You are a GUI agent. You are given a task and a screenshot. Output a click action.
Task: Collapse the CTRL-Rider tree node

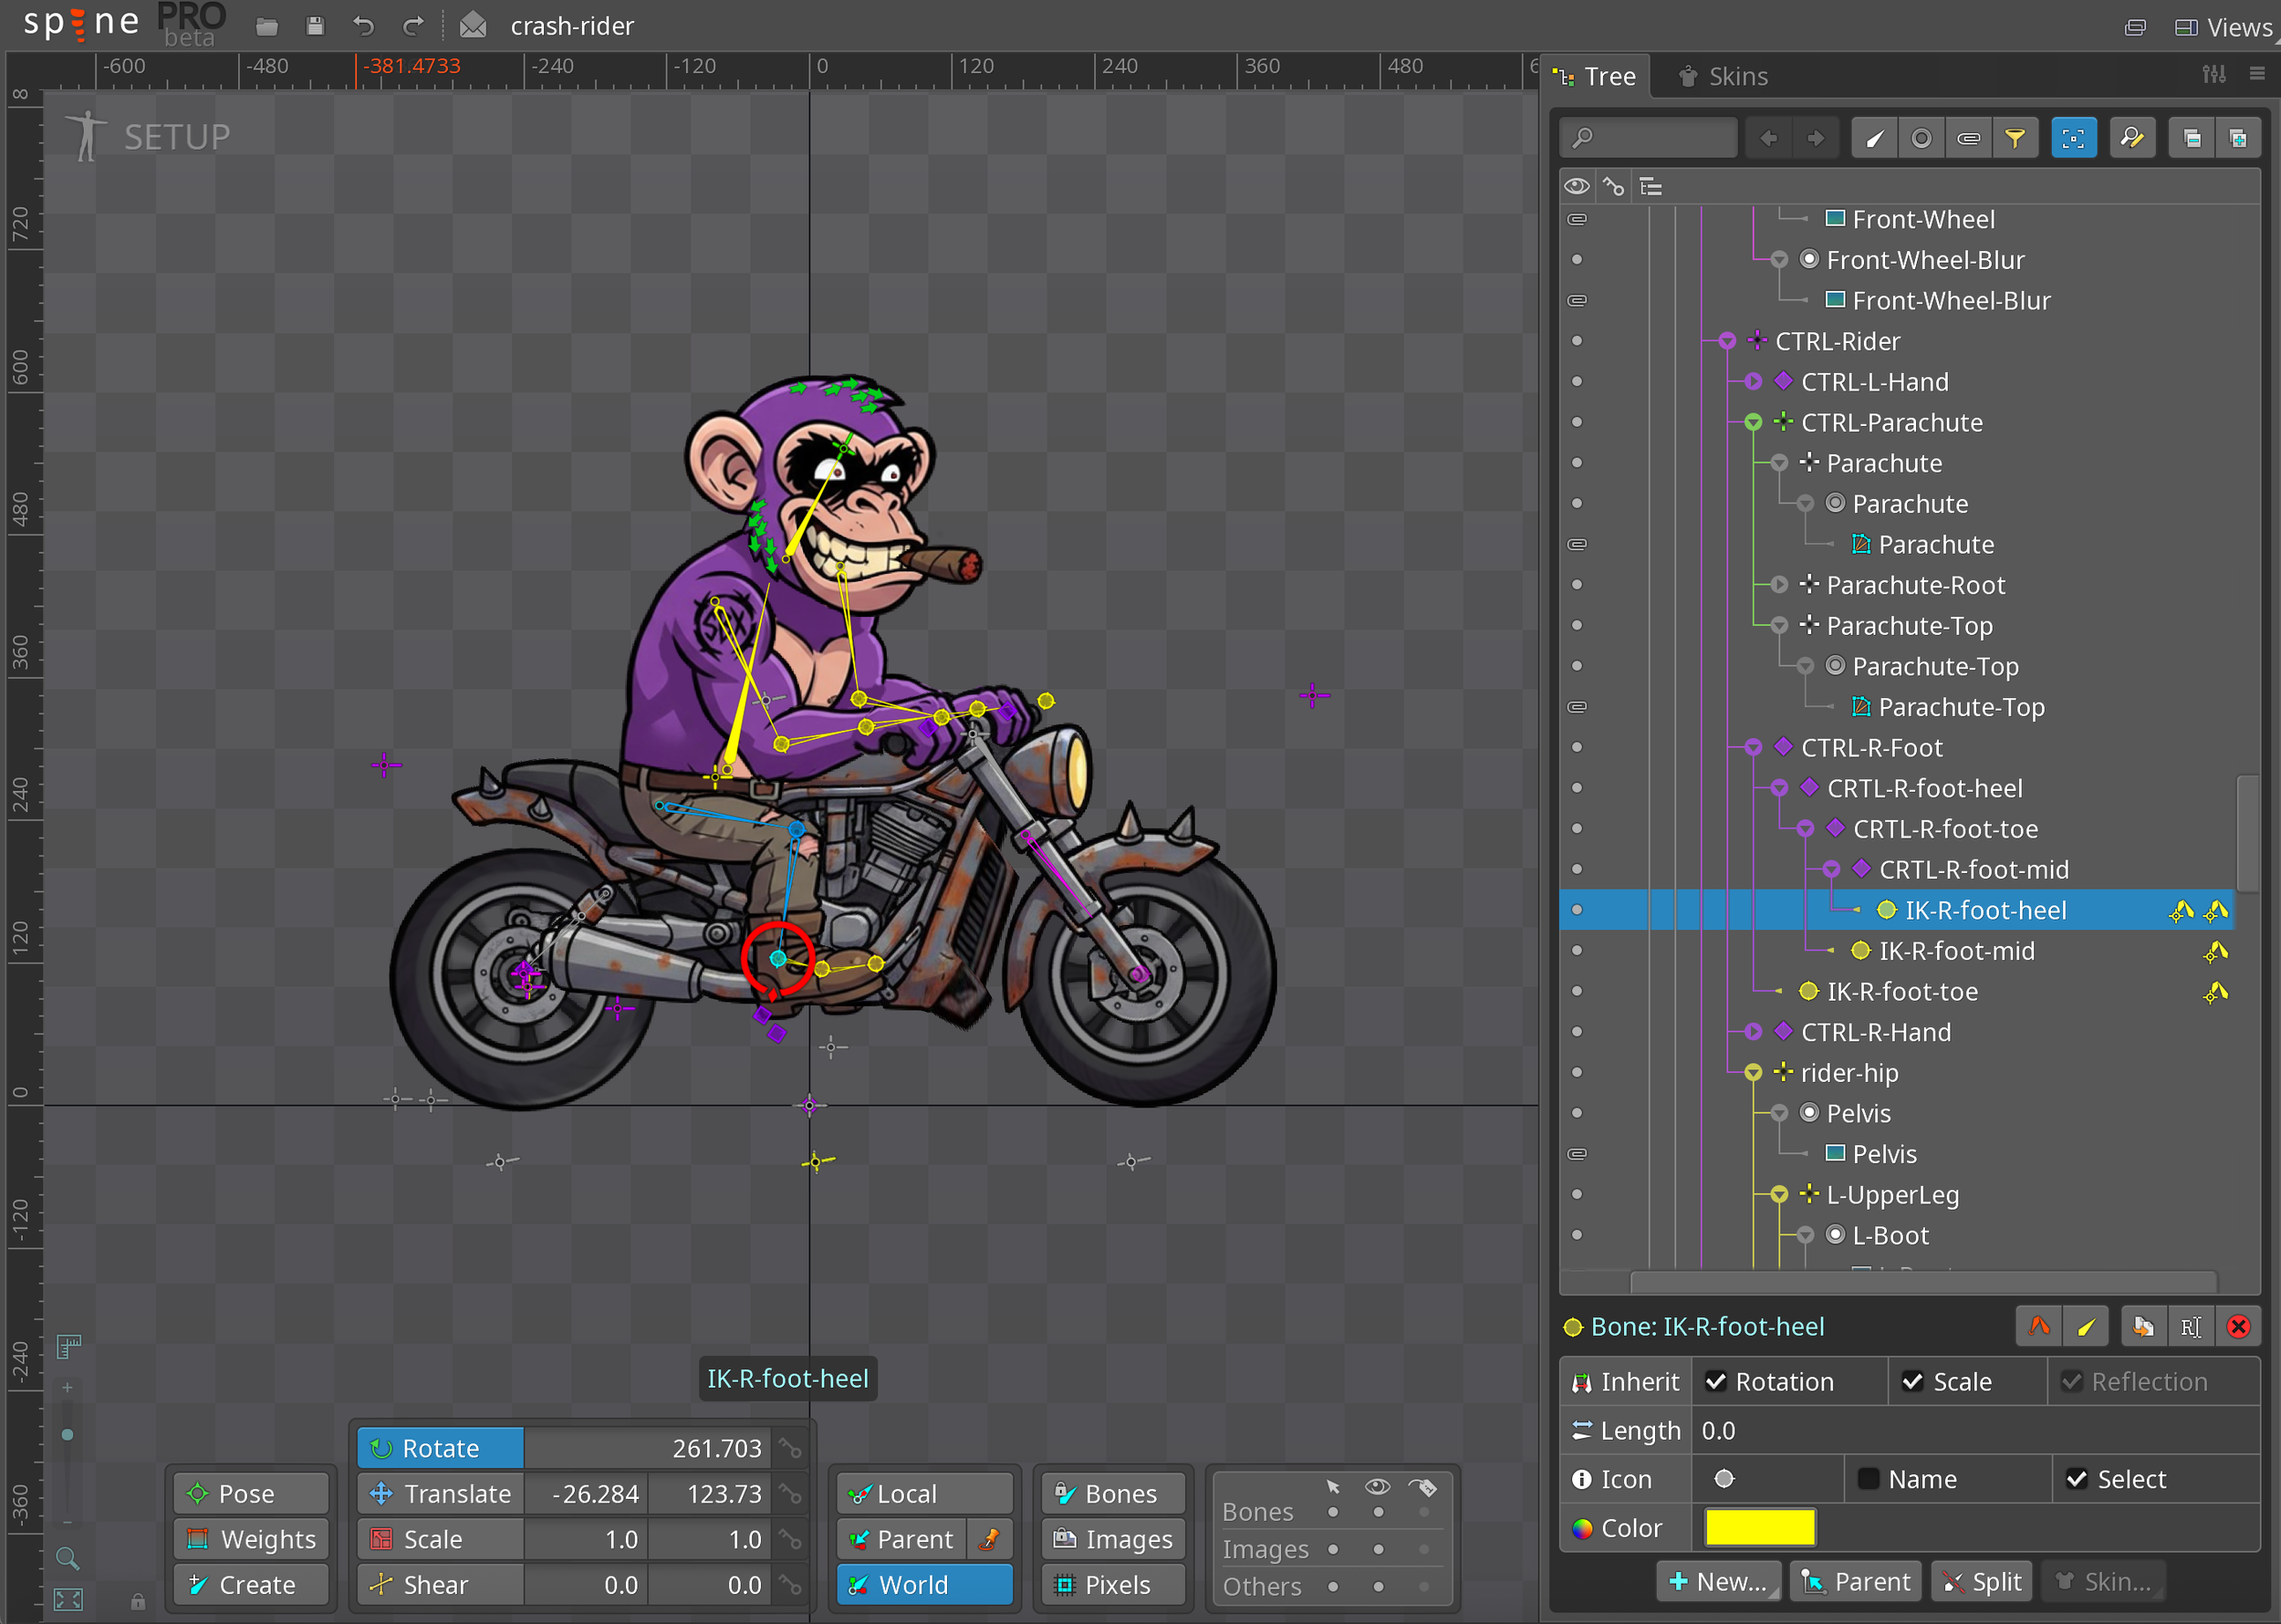tap(1727, 342)
